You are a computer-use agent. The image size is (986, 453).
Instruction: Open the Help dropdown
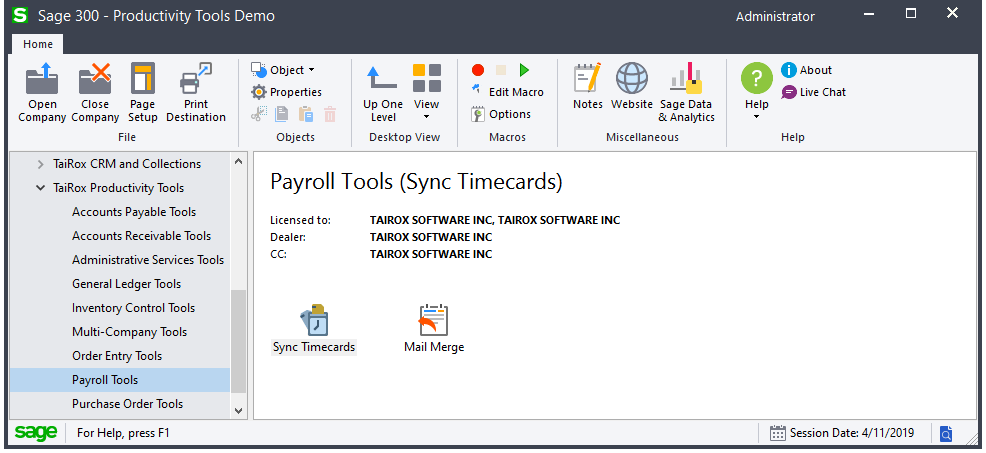pos(756,92)
